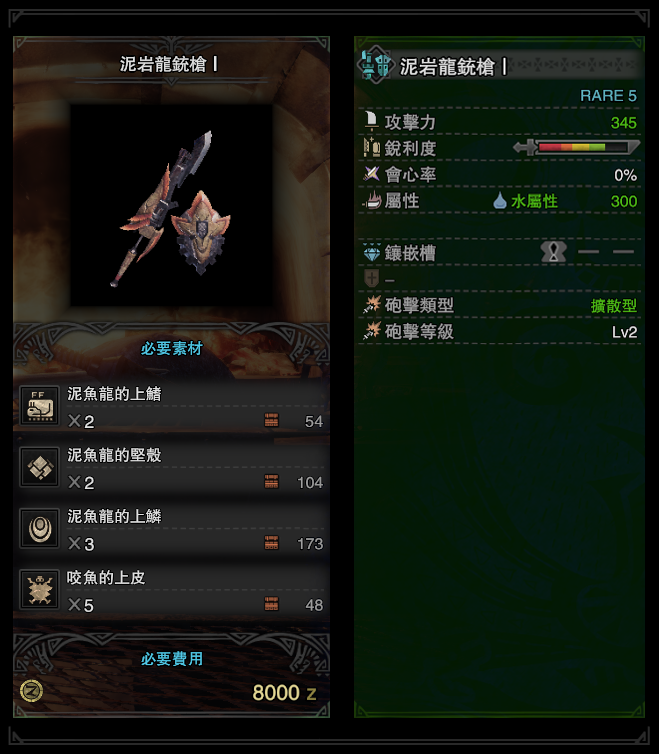Click the 8000 z cost value

(x=284, y=692)
